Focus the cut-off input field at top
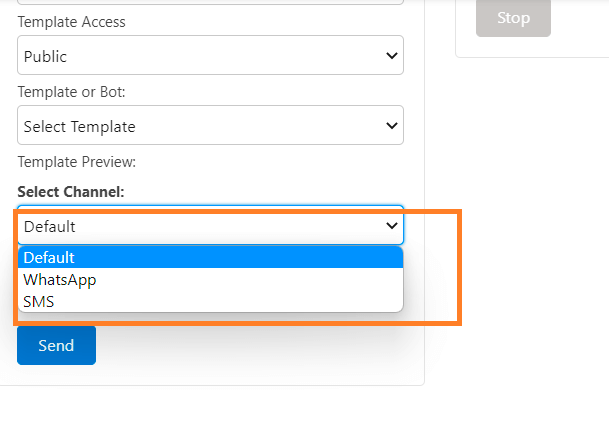Image resolution: width=609 pixels, height=429 pixels. (x=210, y=2)
